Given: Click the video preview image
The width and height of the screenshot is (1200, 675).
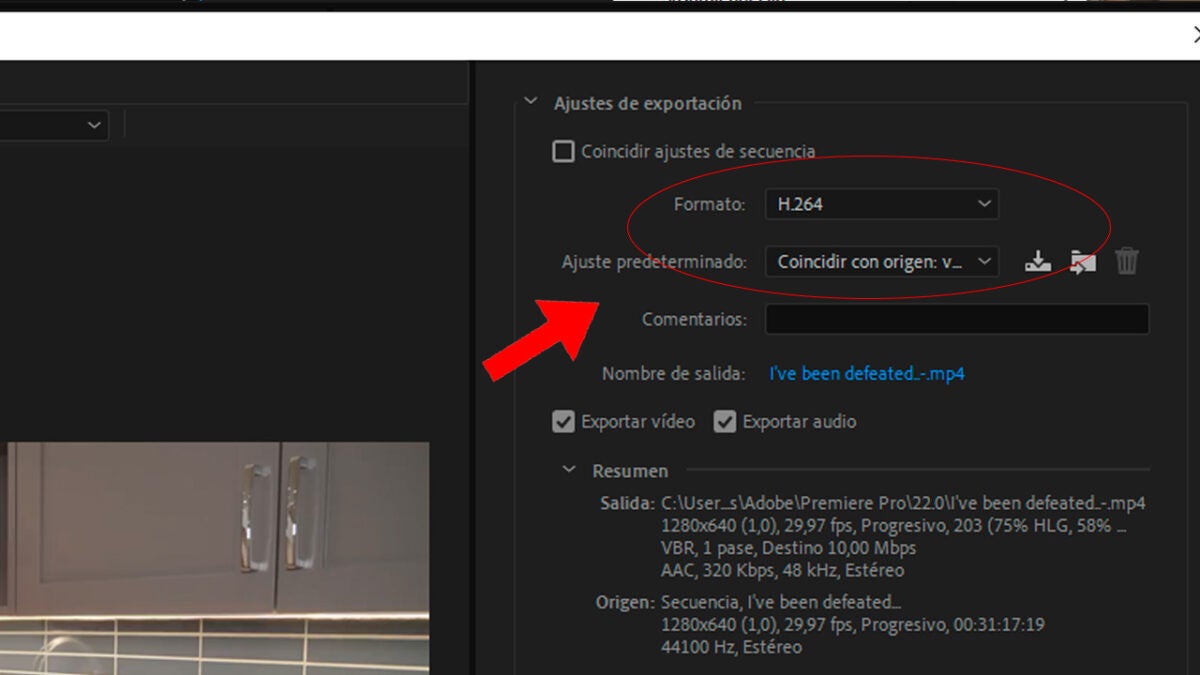Looking at the screenshot, I should point(214,557).
